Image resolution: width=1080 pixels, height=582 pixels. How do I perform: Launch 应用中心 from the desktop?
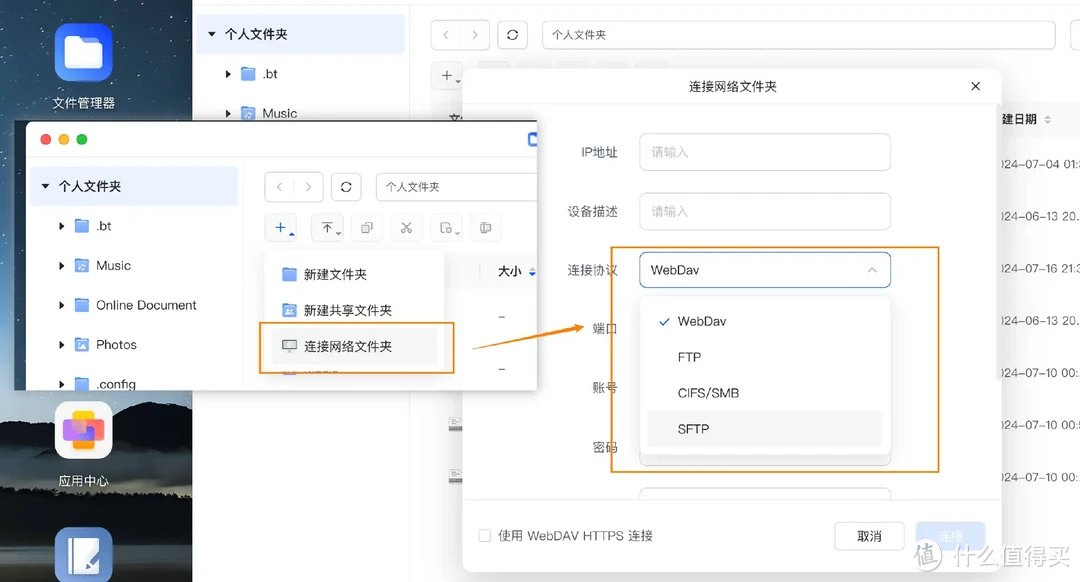tap(83, 430)
